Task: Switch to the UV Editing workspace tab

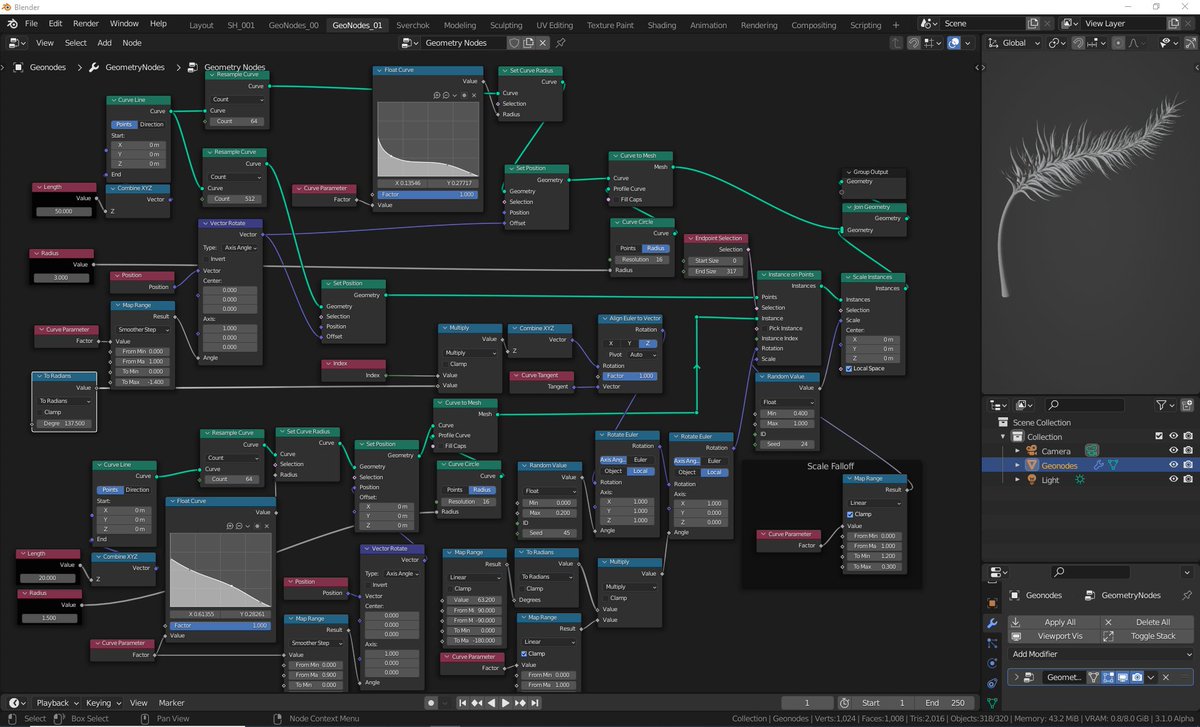Action: (554, 25)
